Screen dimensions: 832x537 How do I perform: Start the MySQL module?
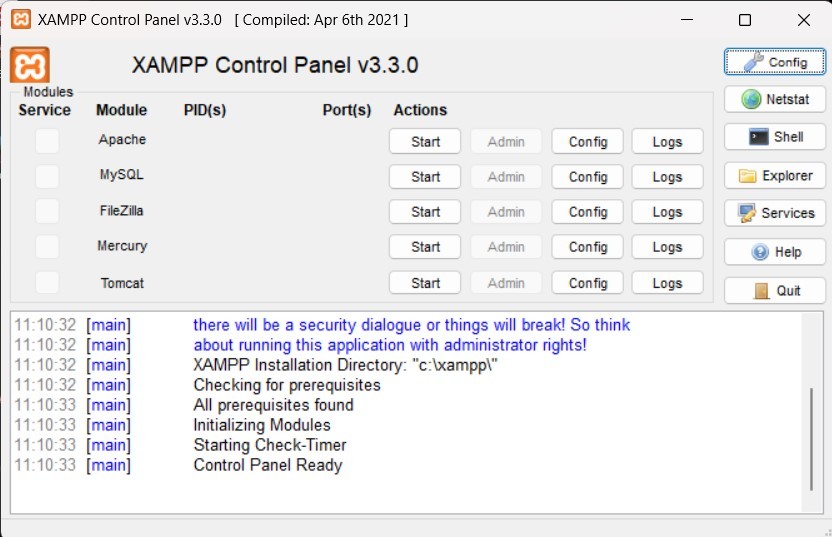pos(425,177)
